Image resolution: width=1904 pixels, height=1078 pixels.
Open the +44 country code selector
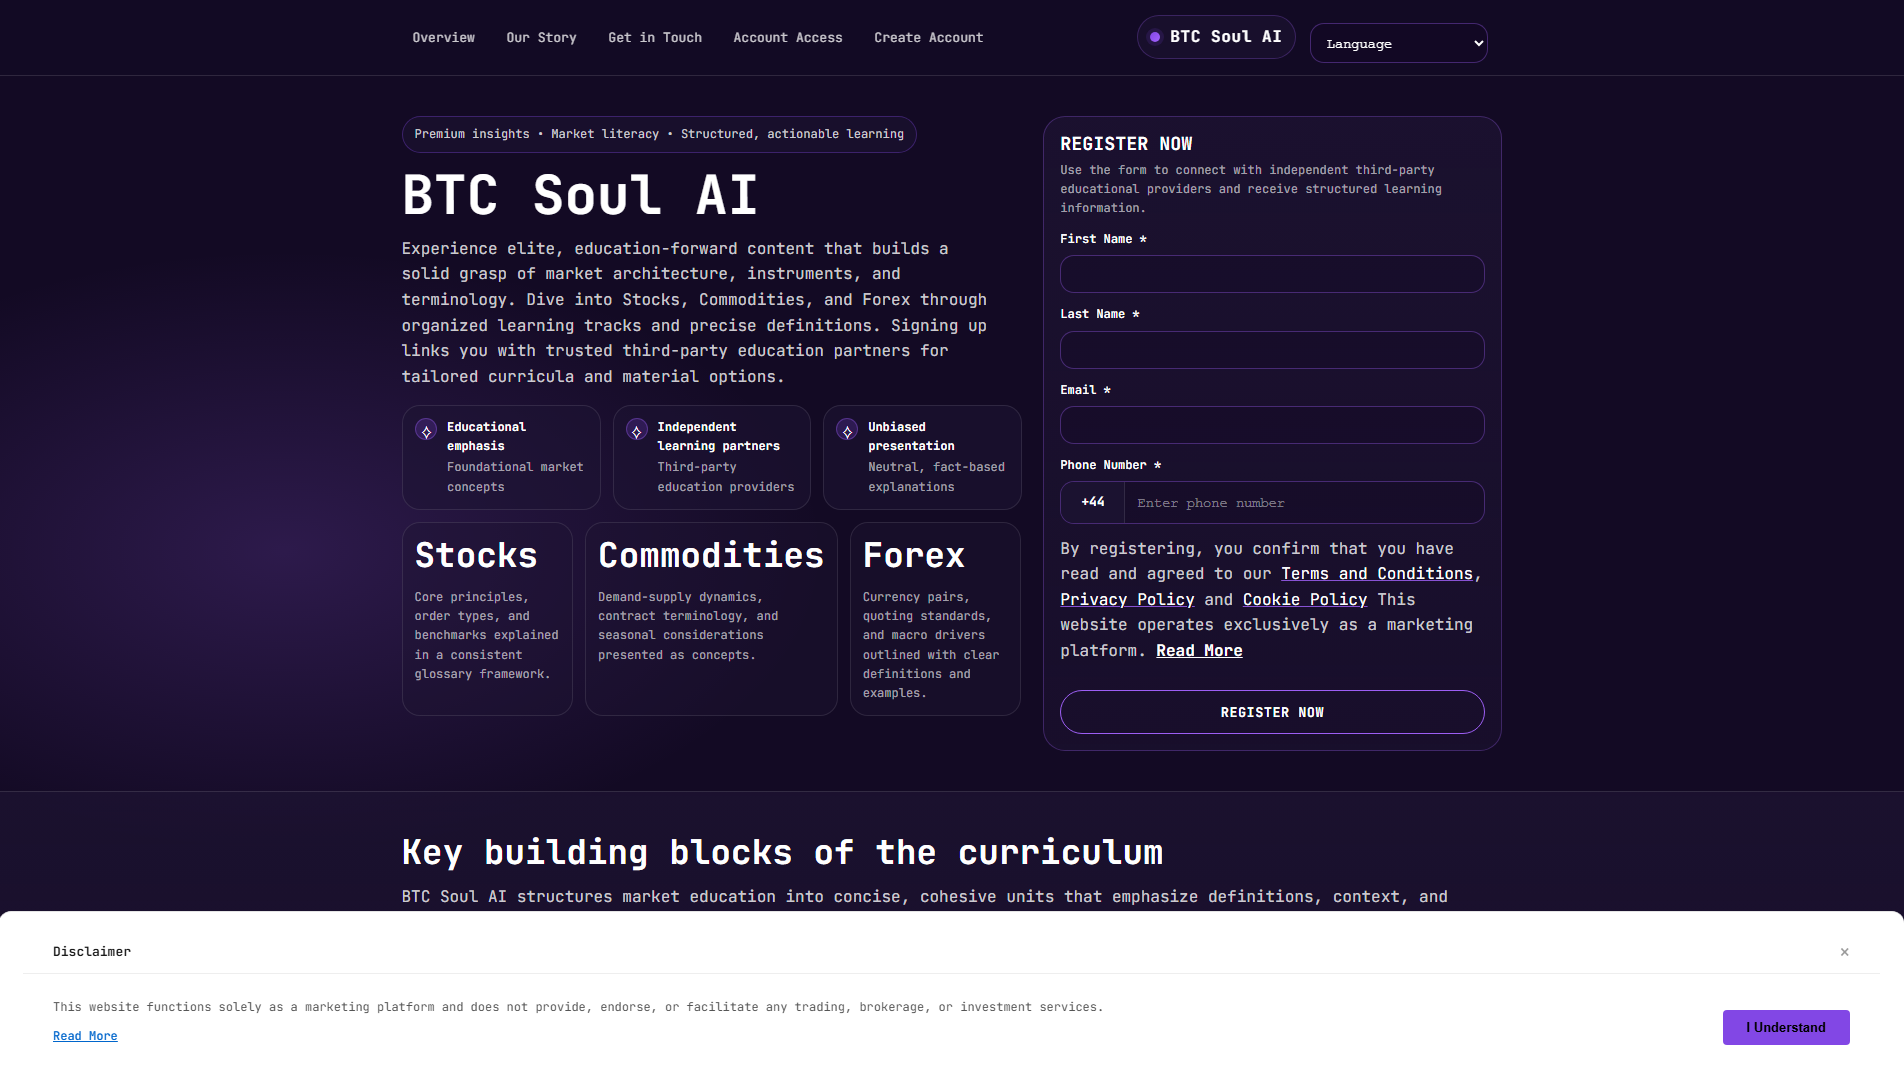coord(1093,502)
